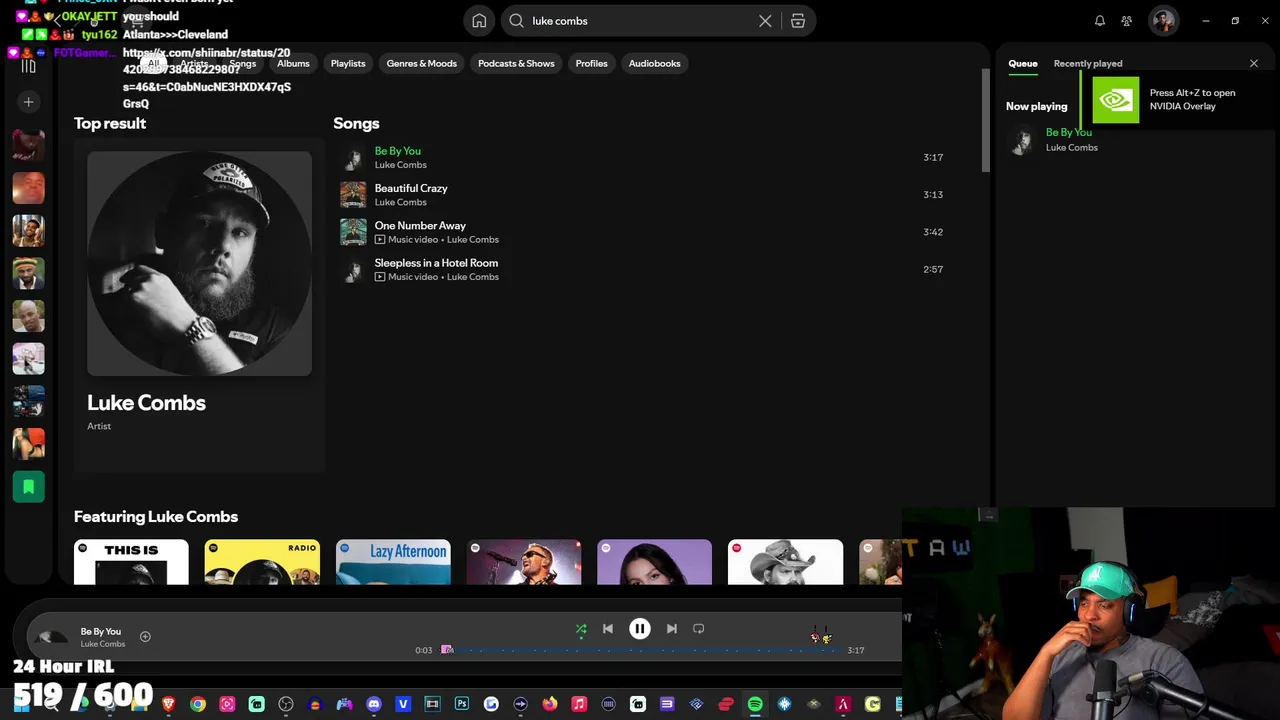Open Firefox from the taskbar
Viewport: 1280px width, 720px height.
[x=550, y=704]
